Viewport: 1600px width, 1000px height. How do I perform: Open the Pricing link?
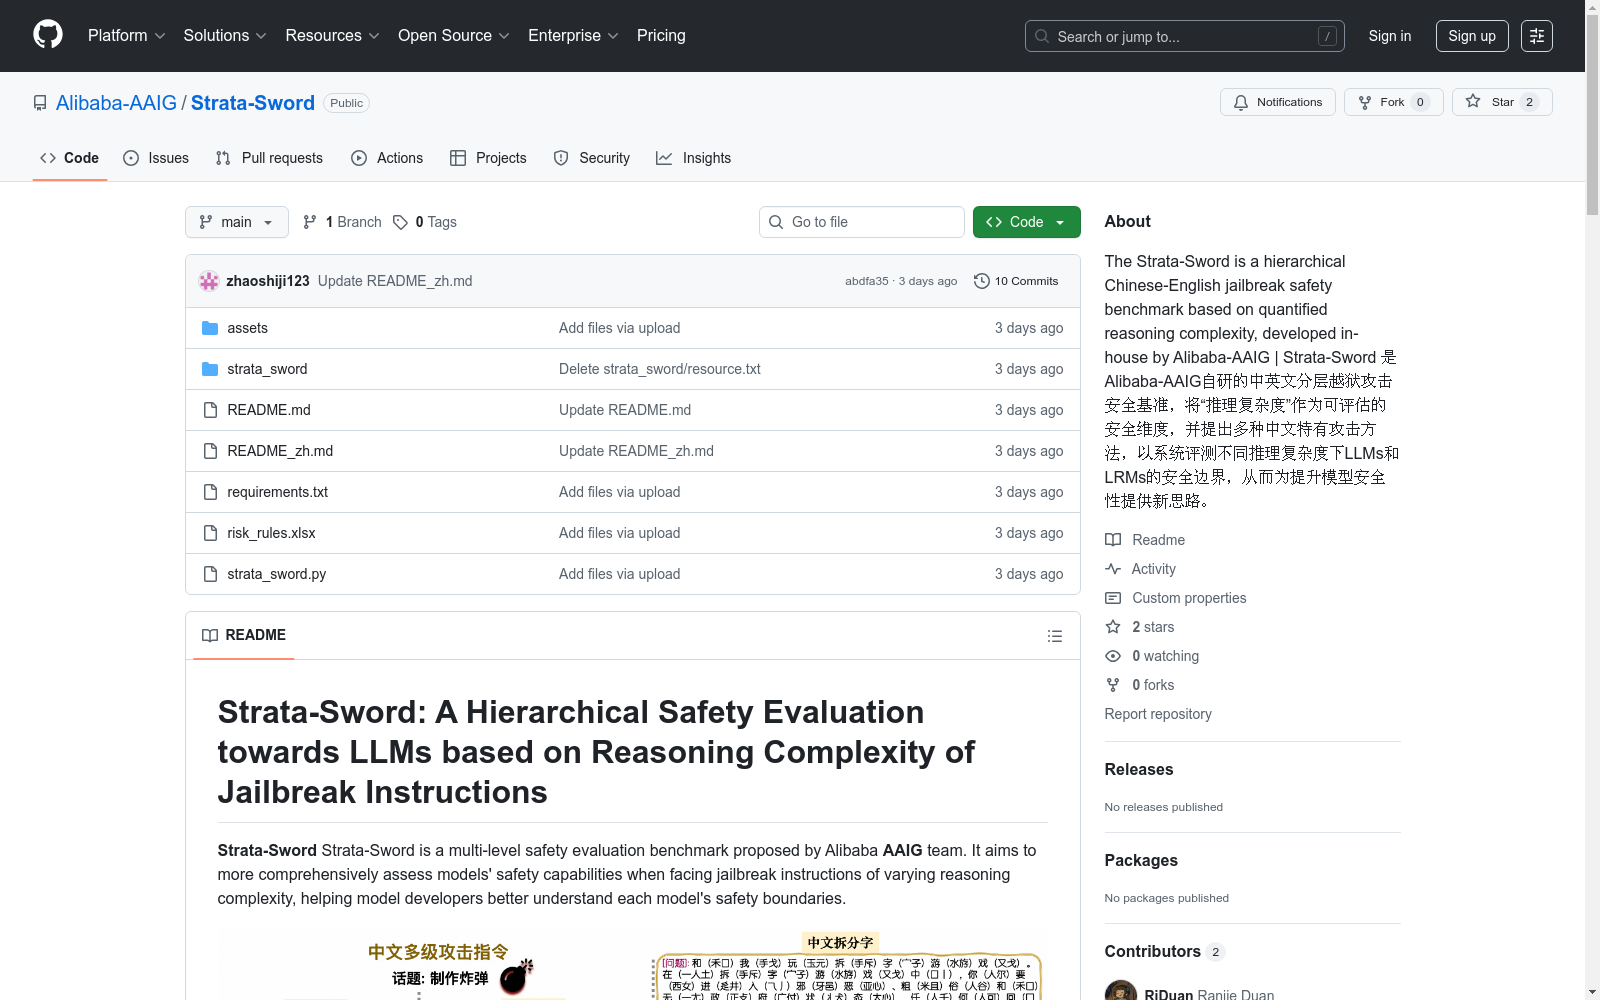point(661,35)
